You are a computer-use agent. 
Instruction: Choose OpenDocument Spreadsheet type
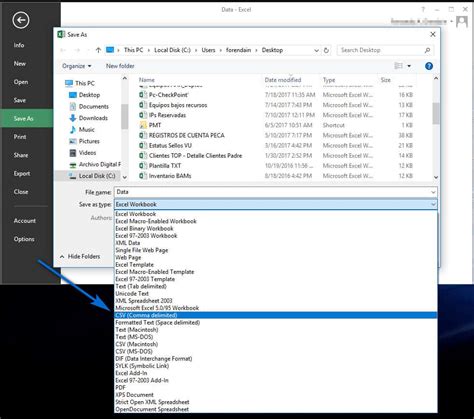click(275, 409)
